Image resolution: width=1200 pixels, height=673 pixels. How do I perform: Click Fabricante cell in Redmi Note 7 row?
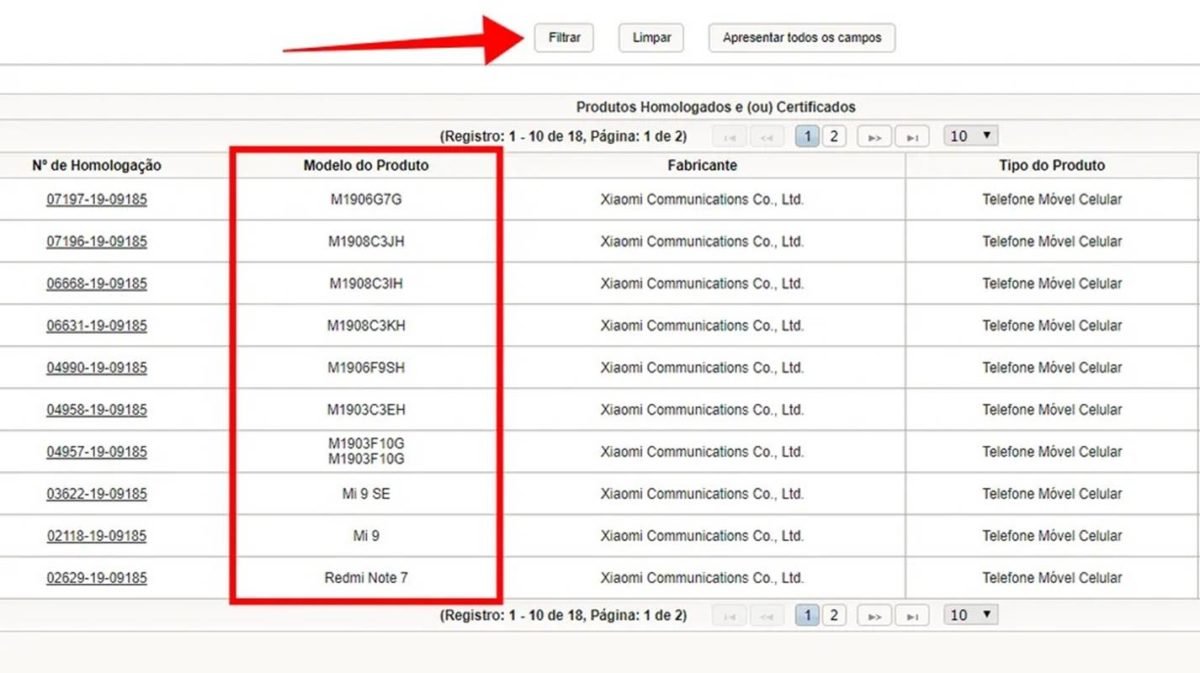(702, 577)
